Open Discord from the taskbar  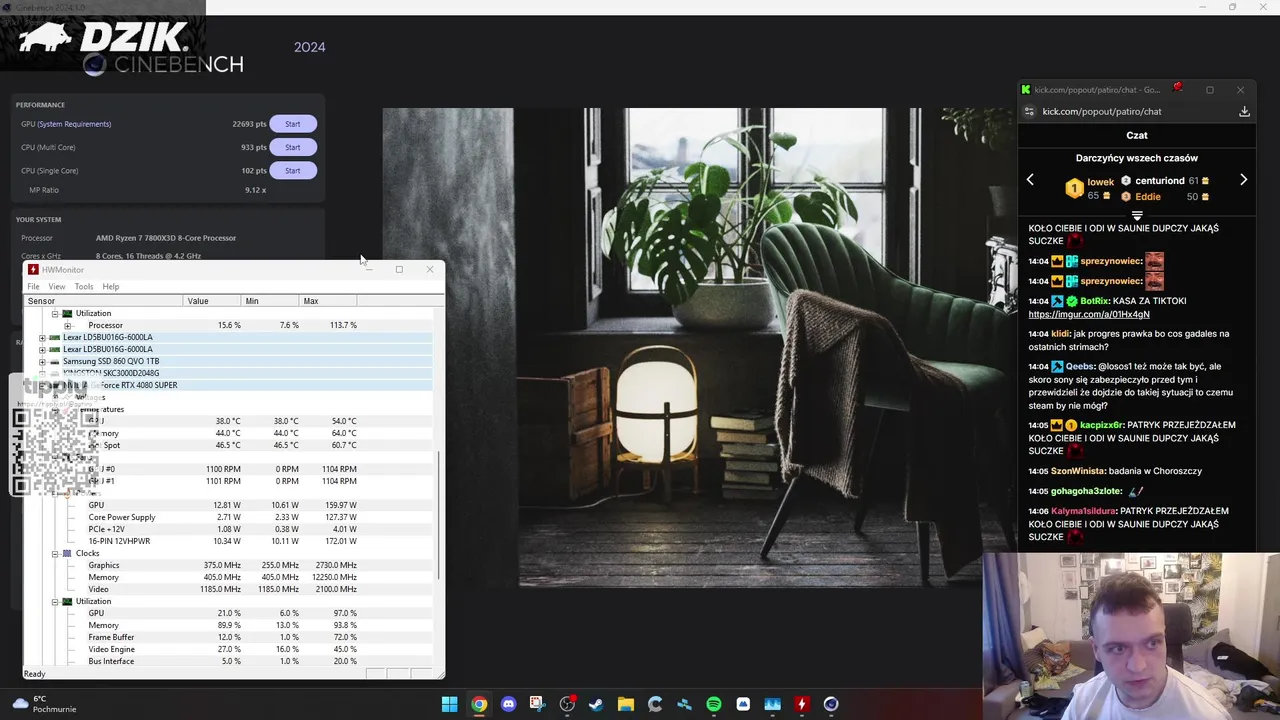[x=508, y=704]
